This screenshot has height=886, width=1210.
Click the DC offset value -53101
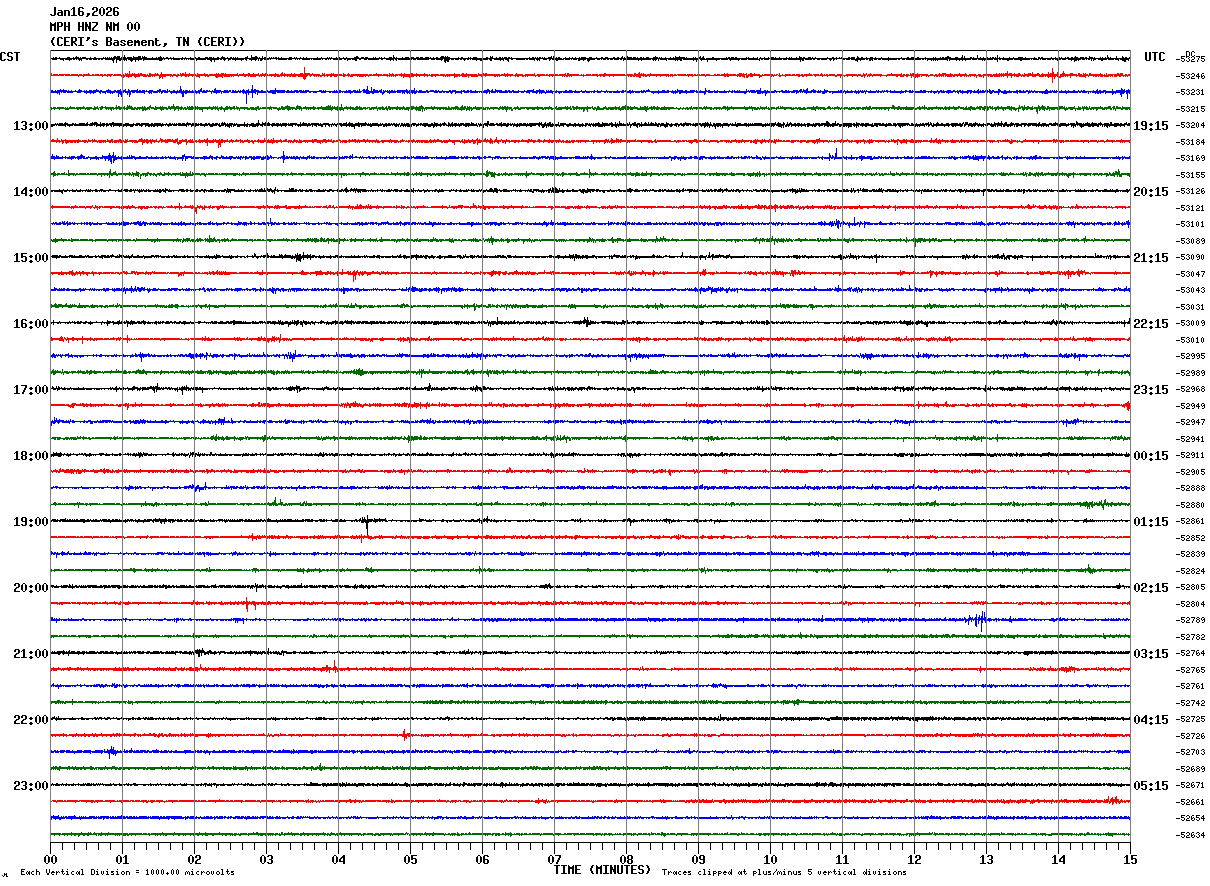(x=1190, y=224)
